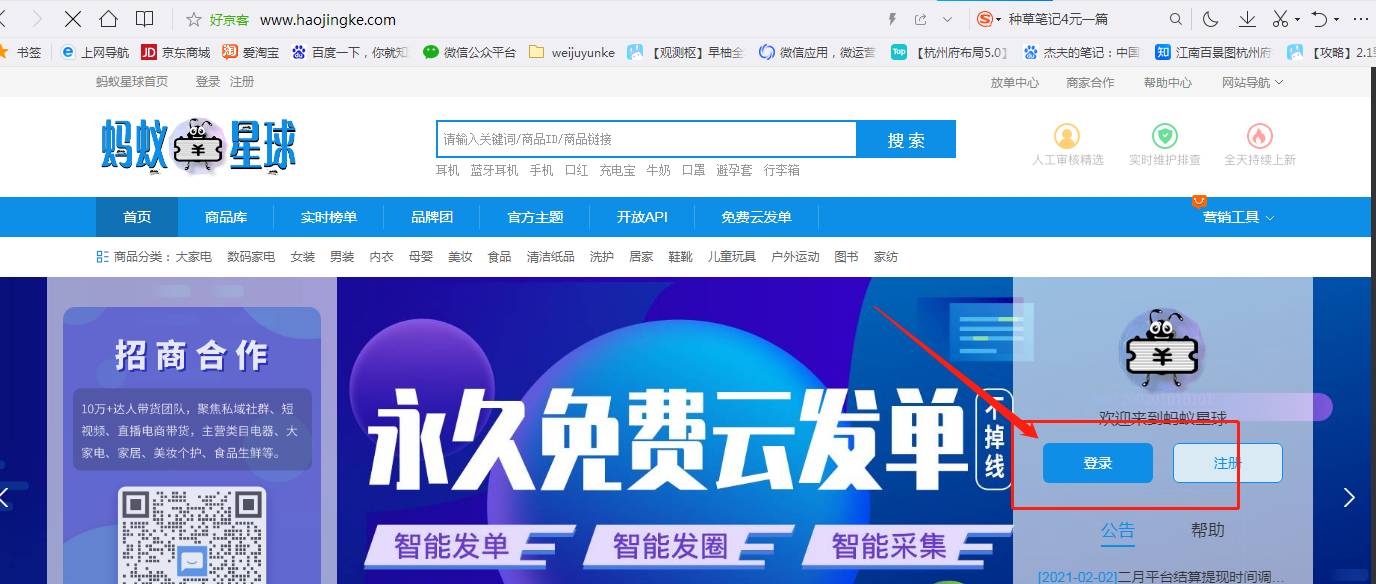Click 注册 link in top bar
This screenshot has height=584, width=1376.
click(242, 82)
